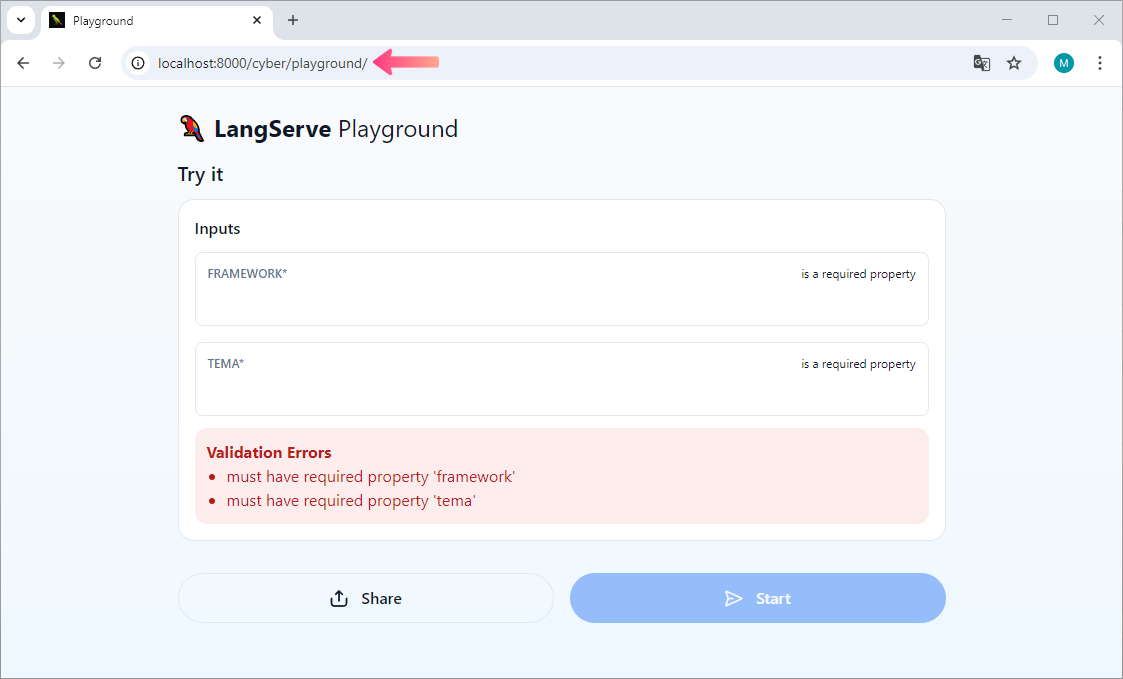Click the error text about 'framework'
Image resolution: width=1123 pixels, height=679 pixels.
point(370,477)
